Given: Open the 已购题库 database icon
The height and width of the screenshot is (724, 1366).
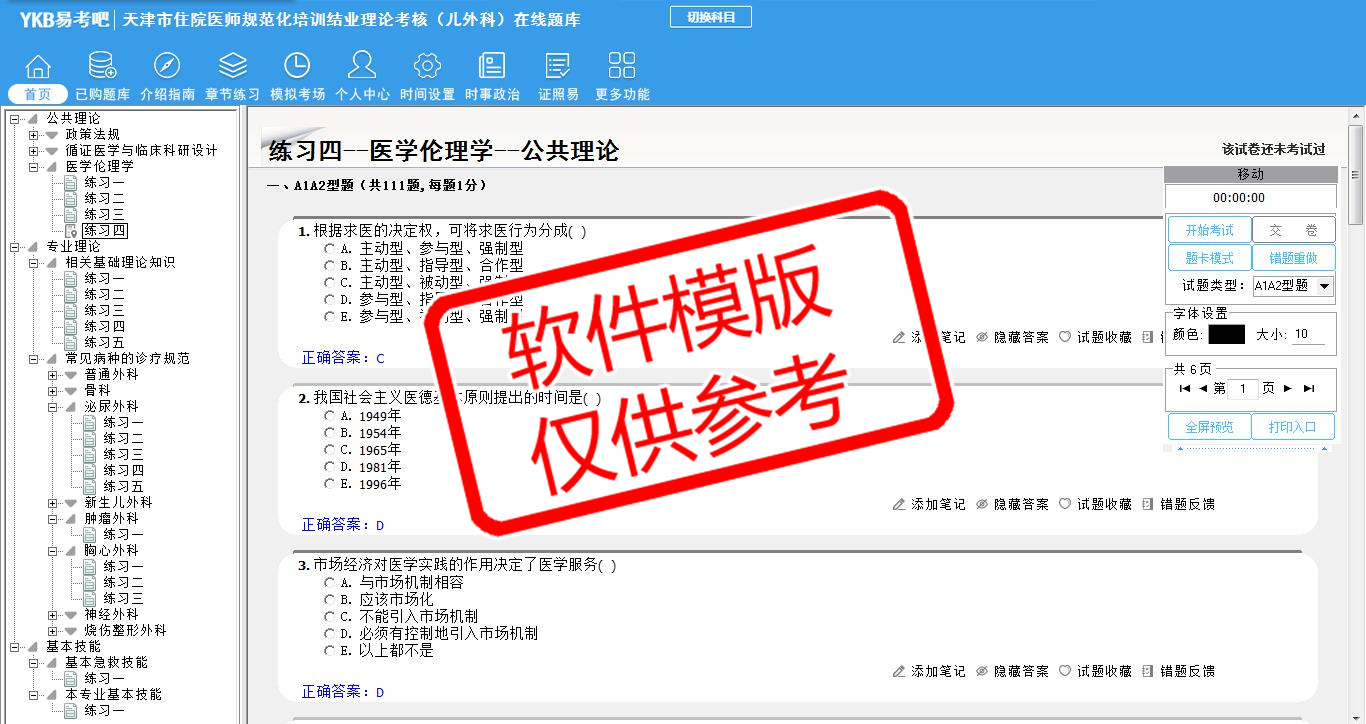Looking at the screenshot, I should coord(102,67).
